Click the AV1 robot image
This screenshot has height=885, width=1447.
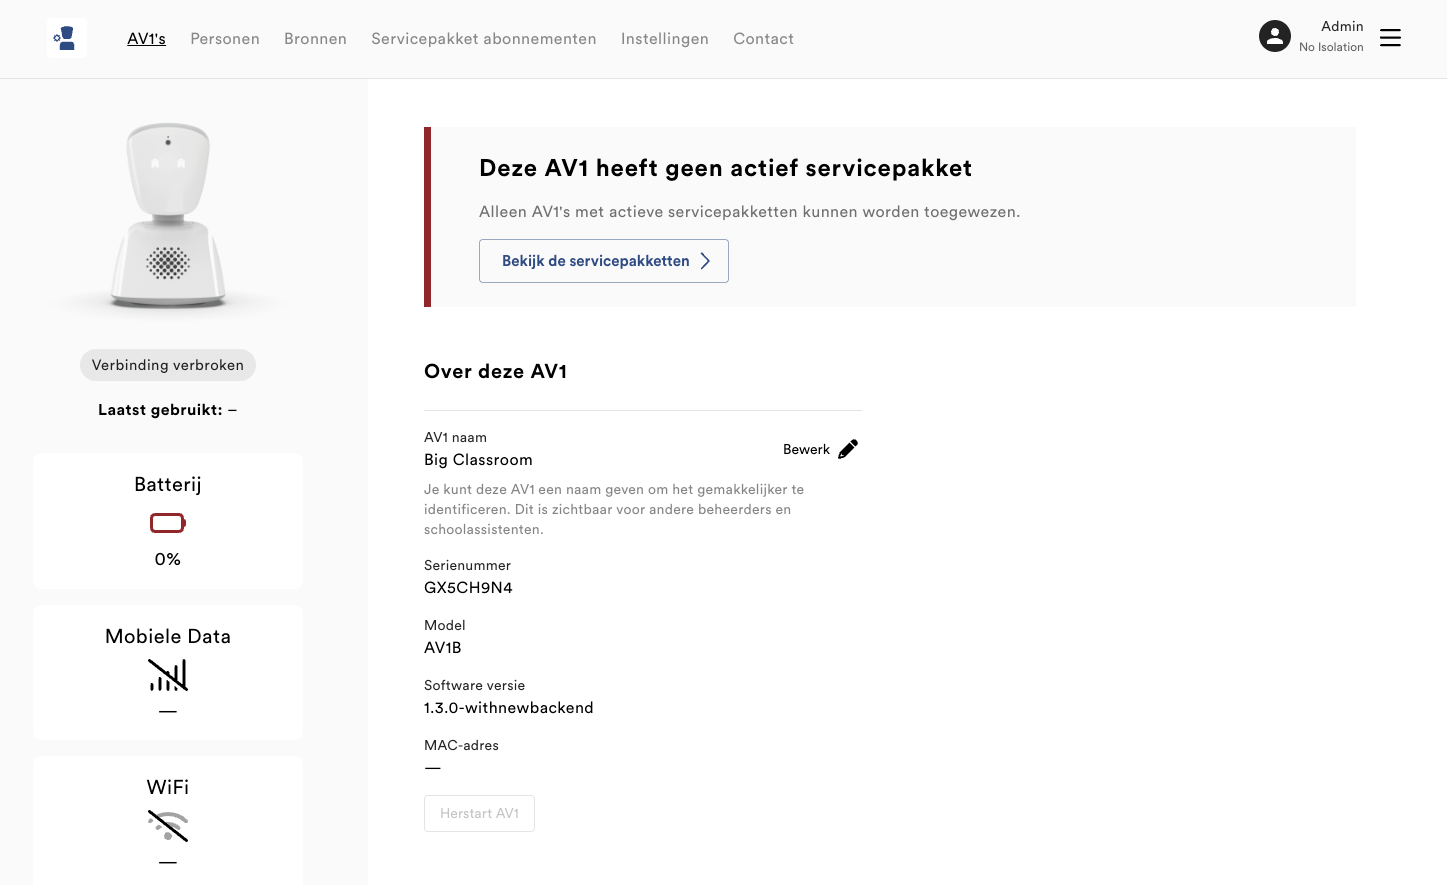[168, 215]
